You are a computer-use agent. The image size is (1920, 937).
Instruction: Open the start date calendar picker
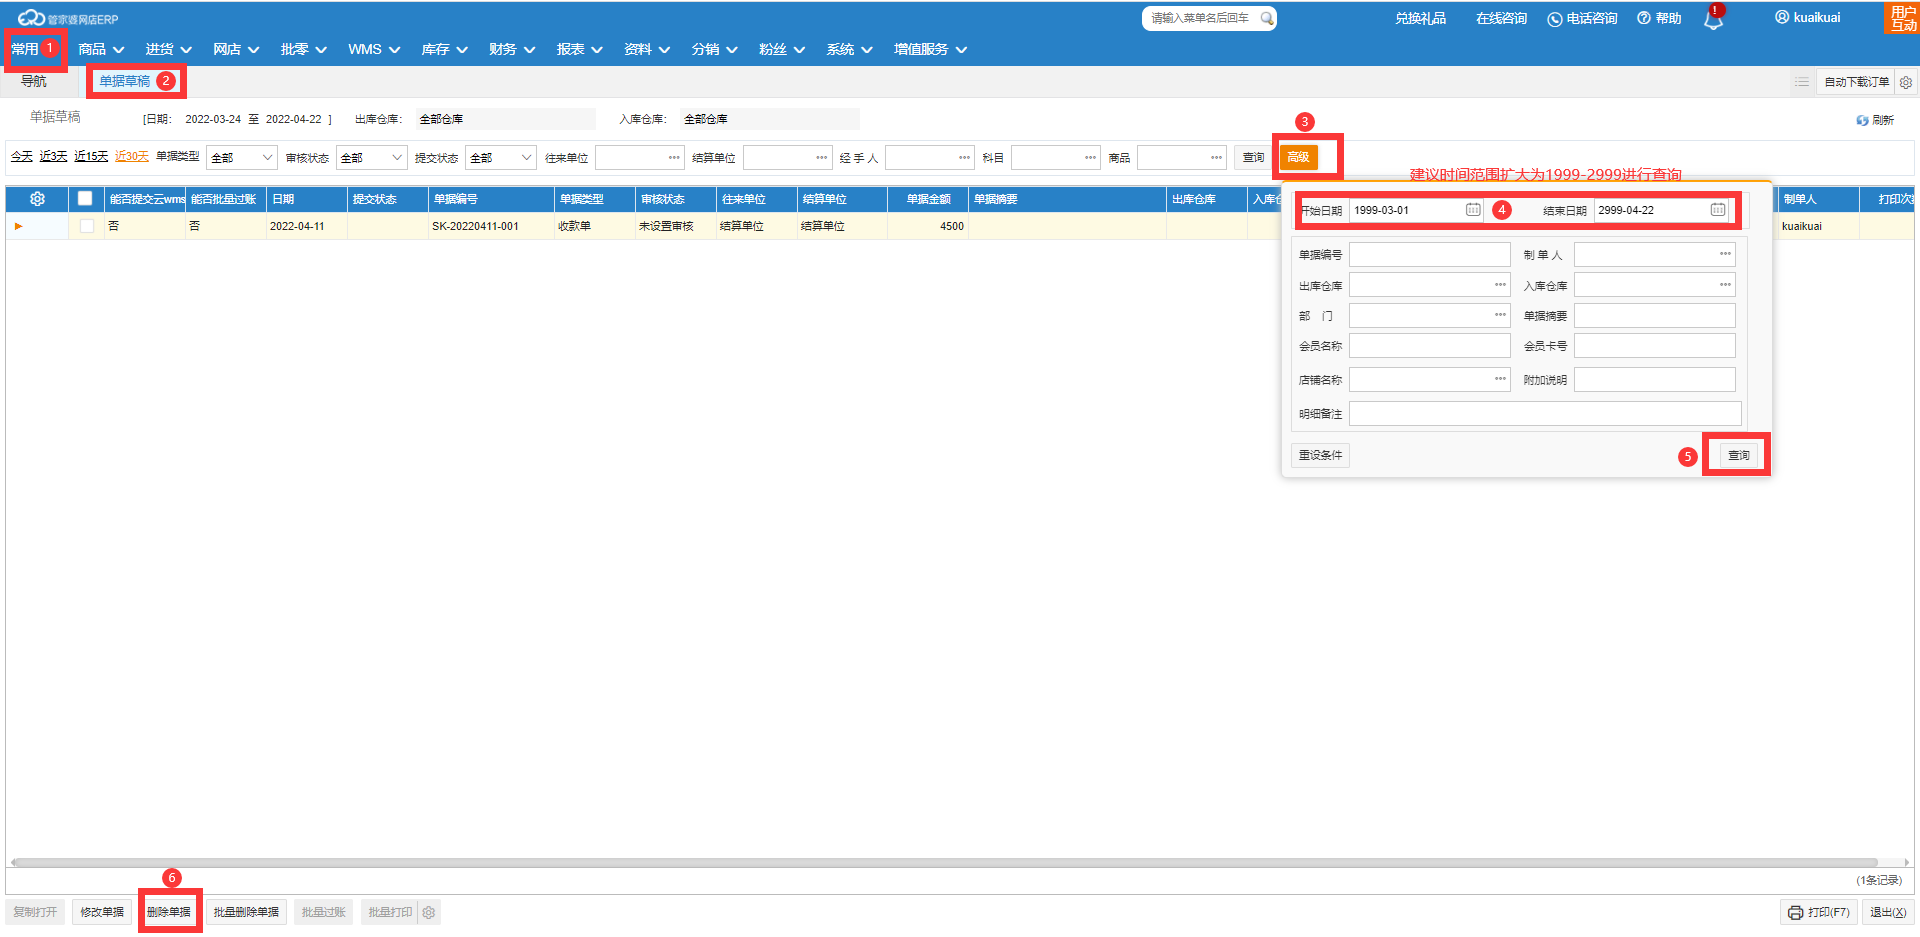1473,210
